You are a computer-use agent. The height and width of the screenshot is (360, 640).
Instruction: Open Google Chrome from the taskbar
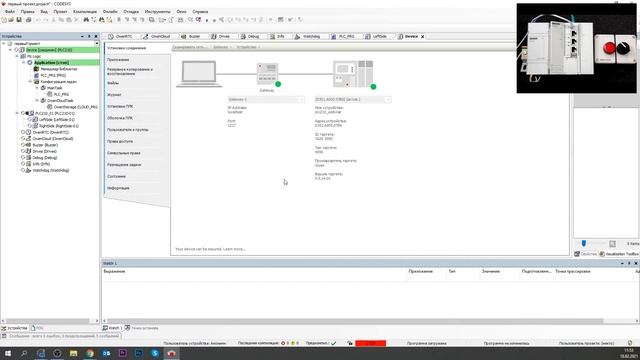[90, 353]
